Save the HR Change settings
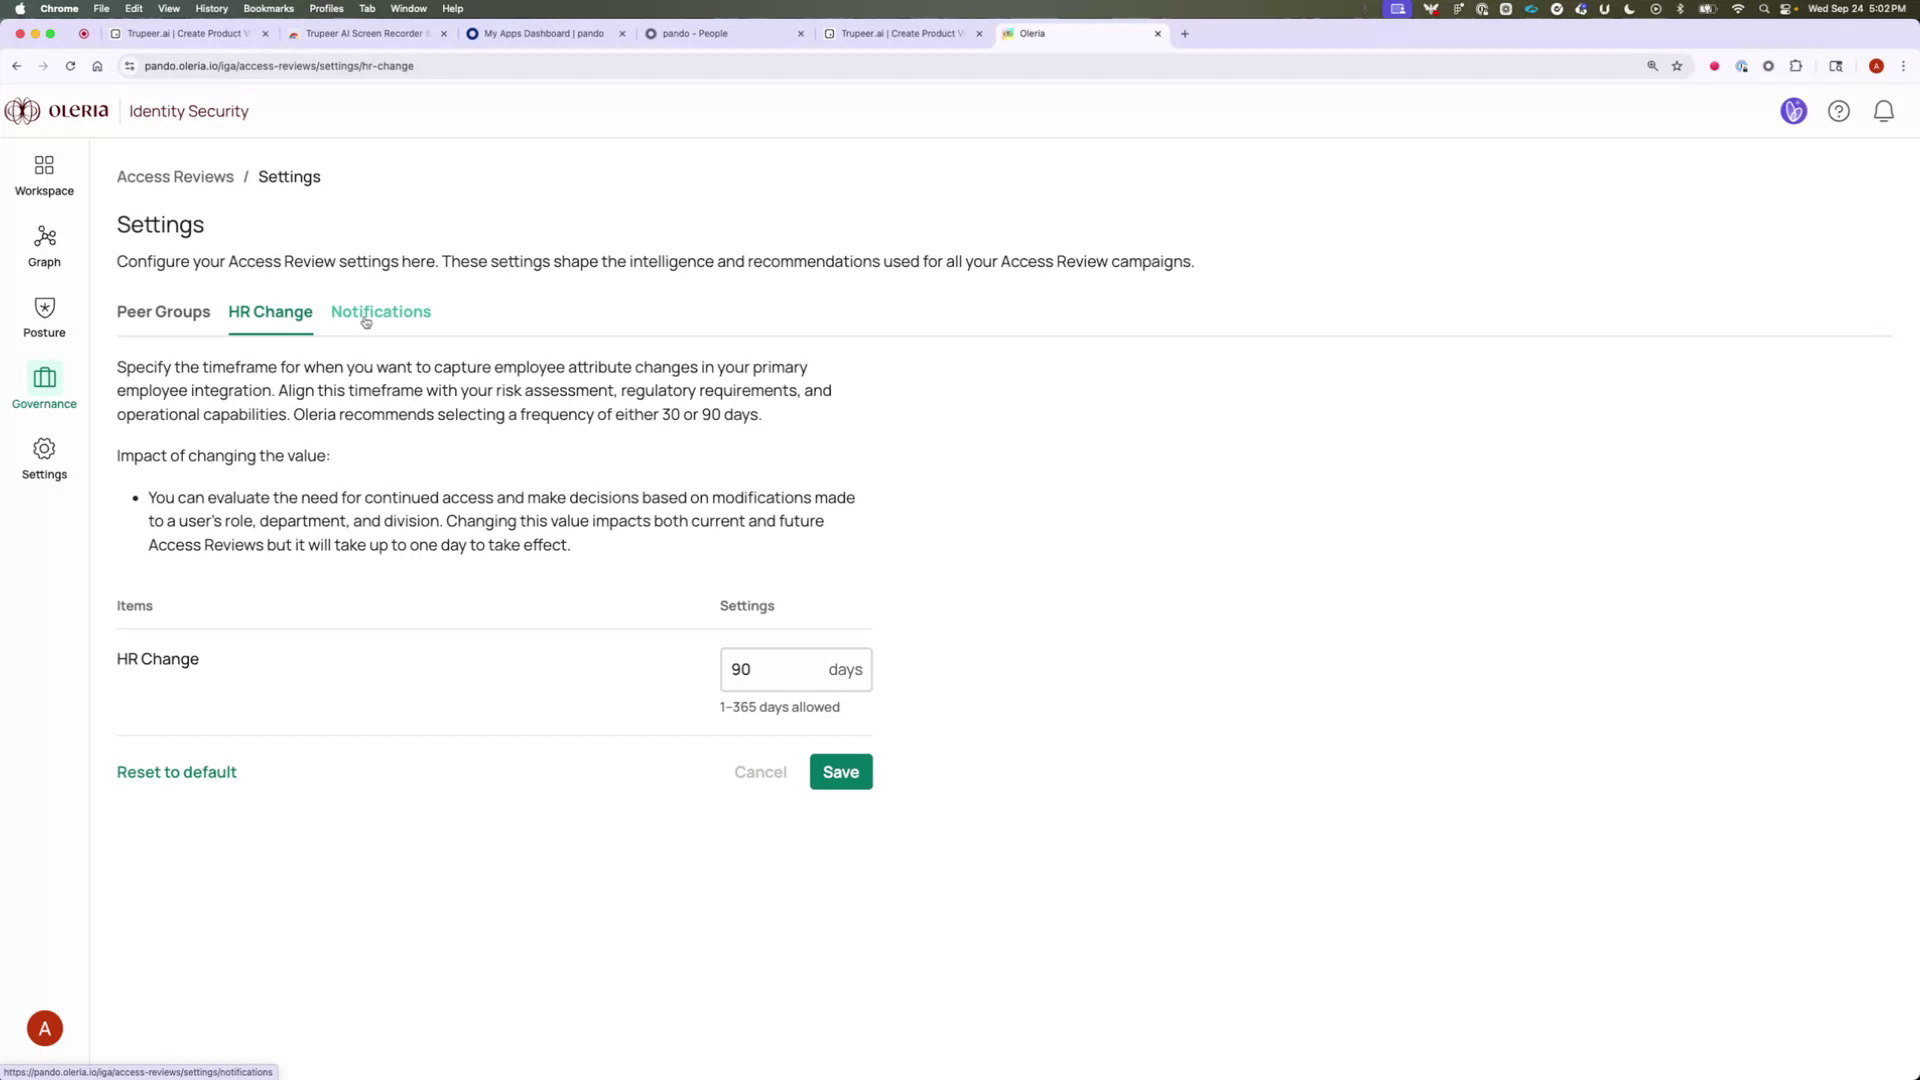1920x1080 pixels. coord(840,771)
